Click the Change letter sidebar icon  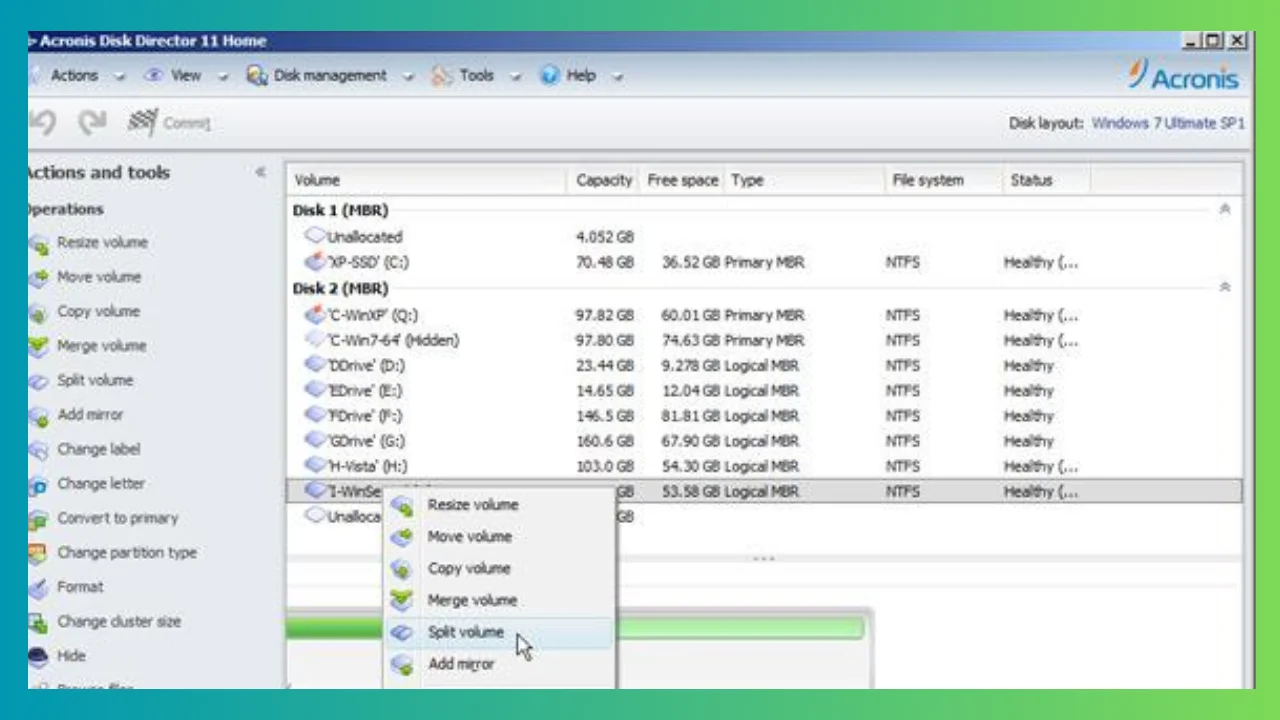click(39, 485)
